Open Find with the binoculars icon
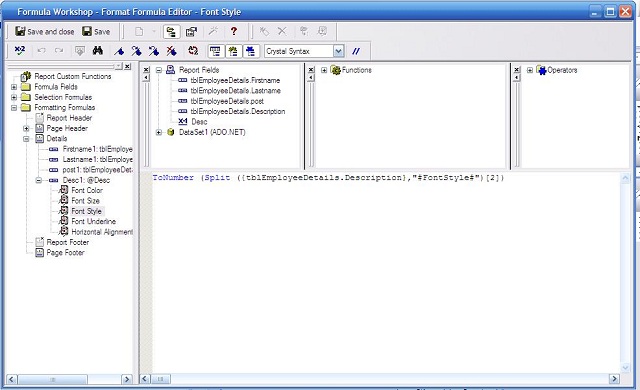Image resolution: width=640 pixels, height=390 pixels. pyautogui.click(x=98, y=51)
